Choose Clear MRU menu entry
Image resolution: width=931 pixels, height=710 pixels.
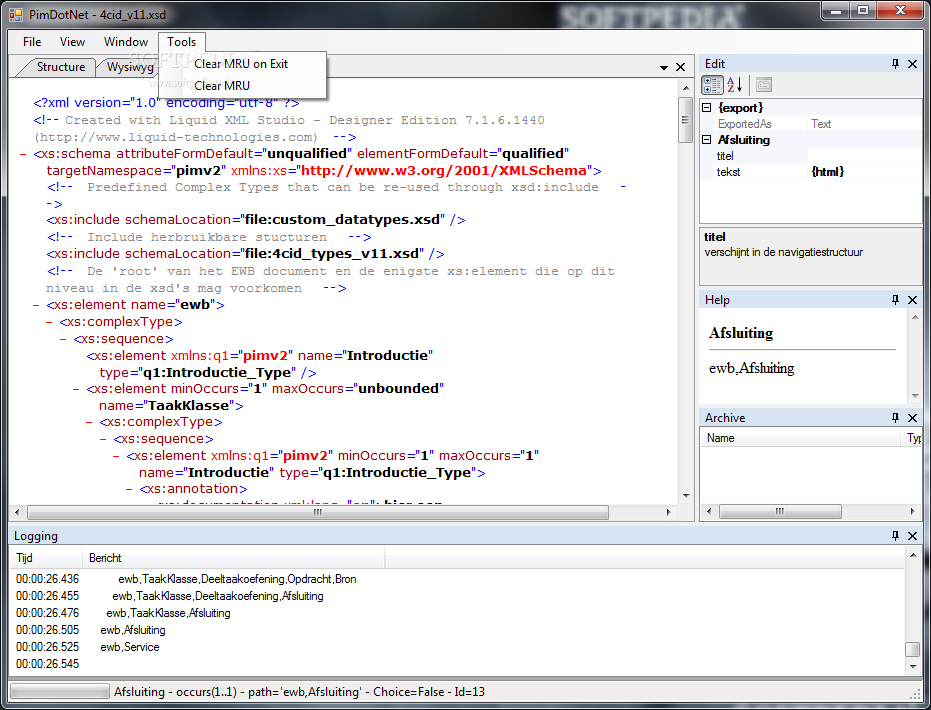point(222,85)
